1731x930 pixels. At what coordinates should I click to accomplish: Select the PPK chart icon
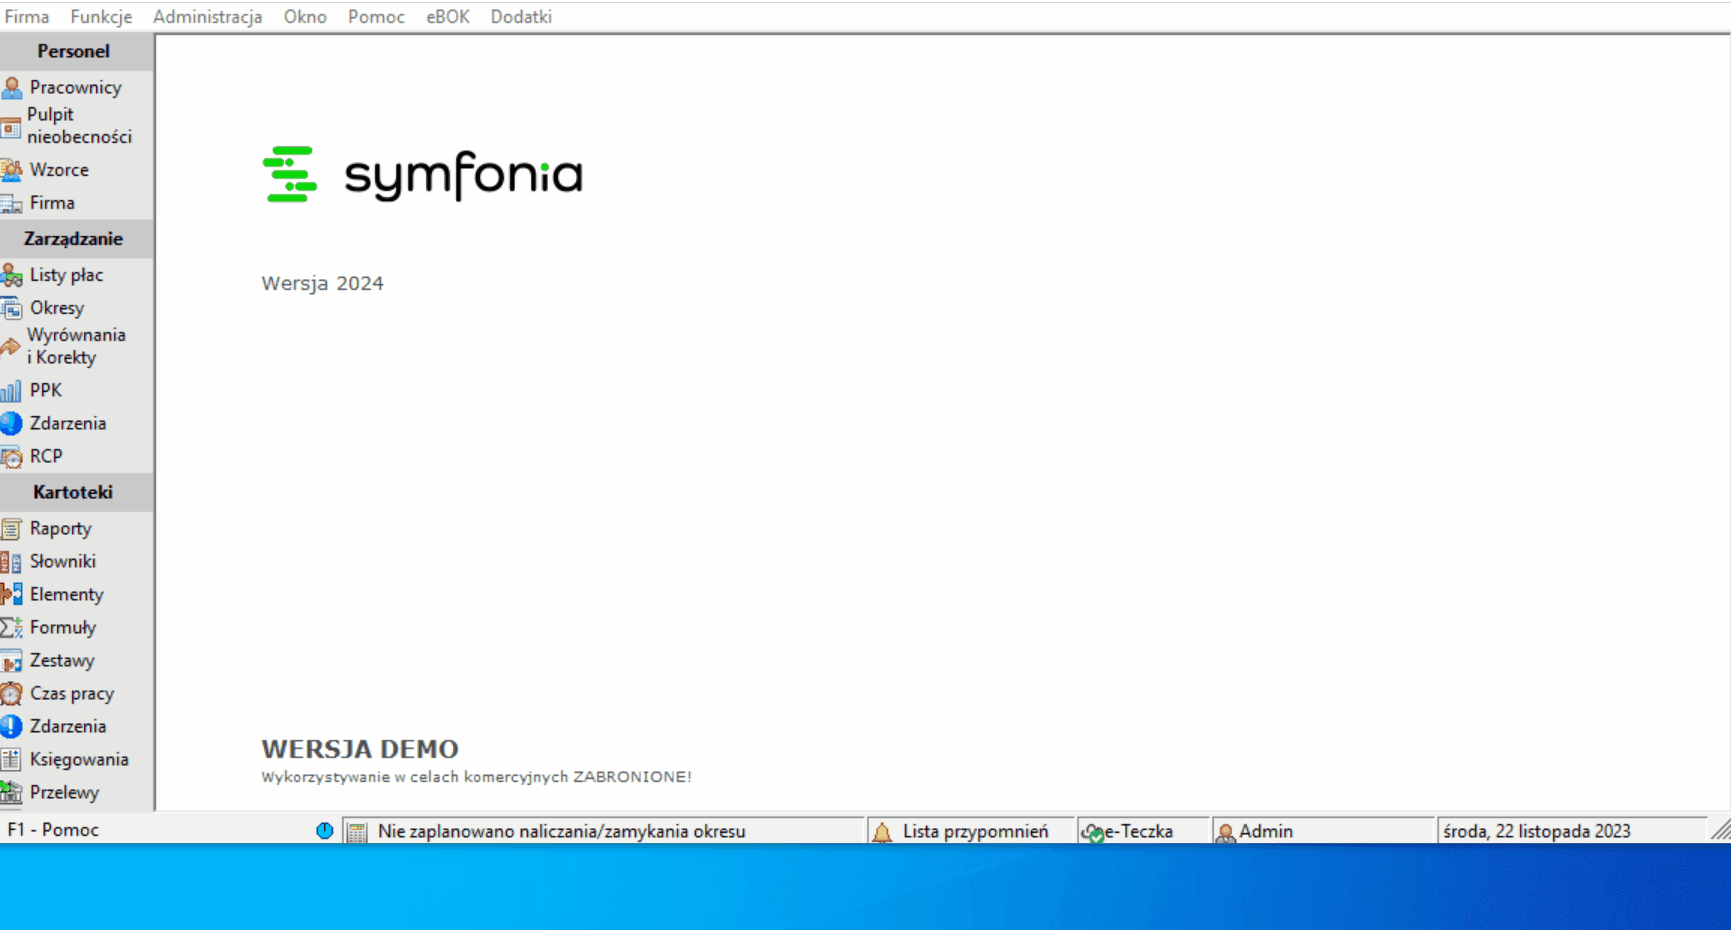point(12,391)
